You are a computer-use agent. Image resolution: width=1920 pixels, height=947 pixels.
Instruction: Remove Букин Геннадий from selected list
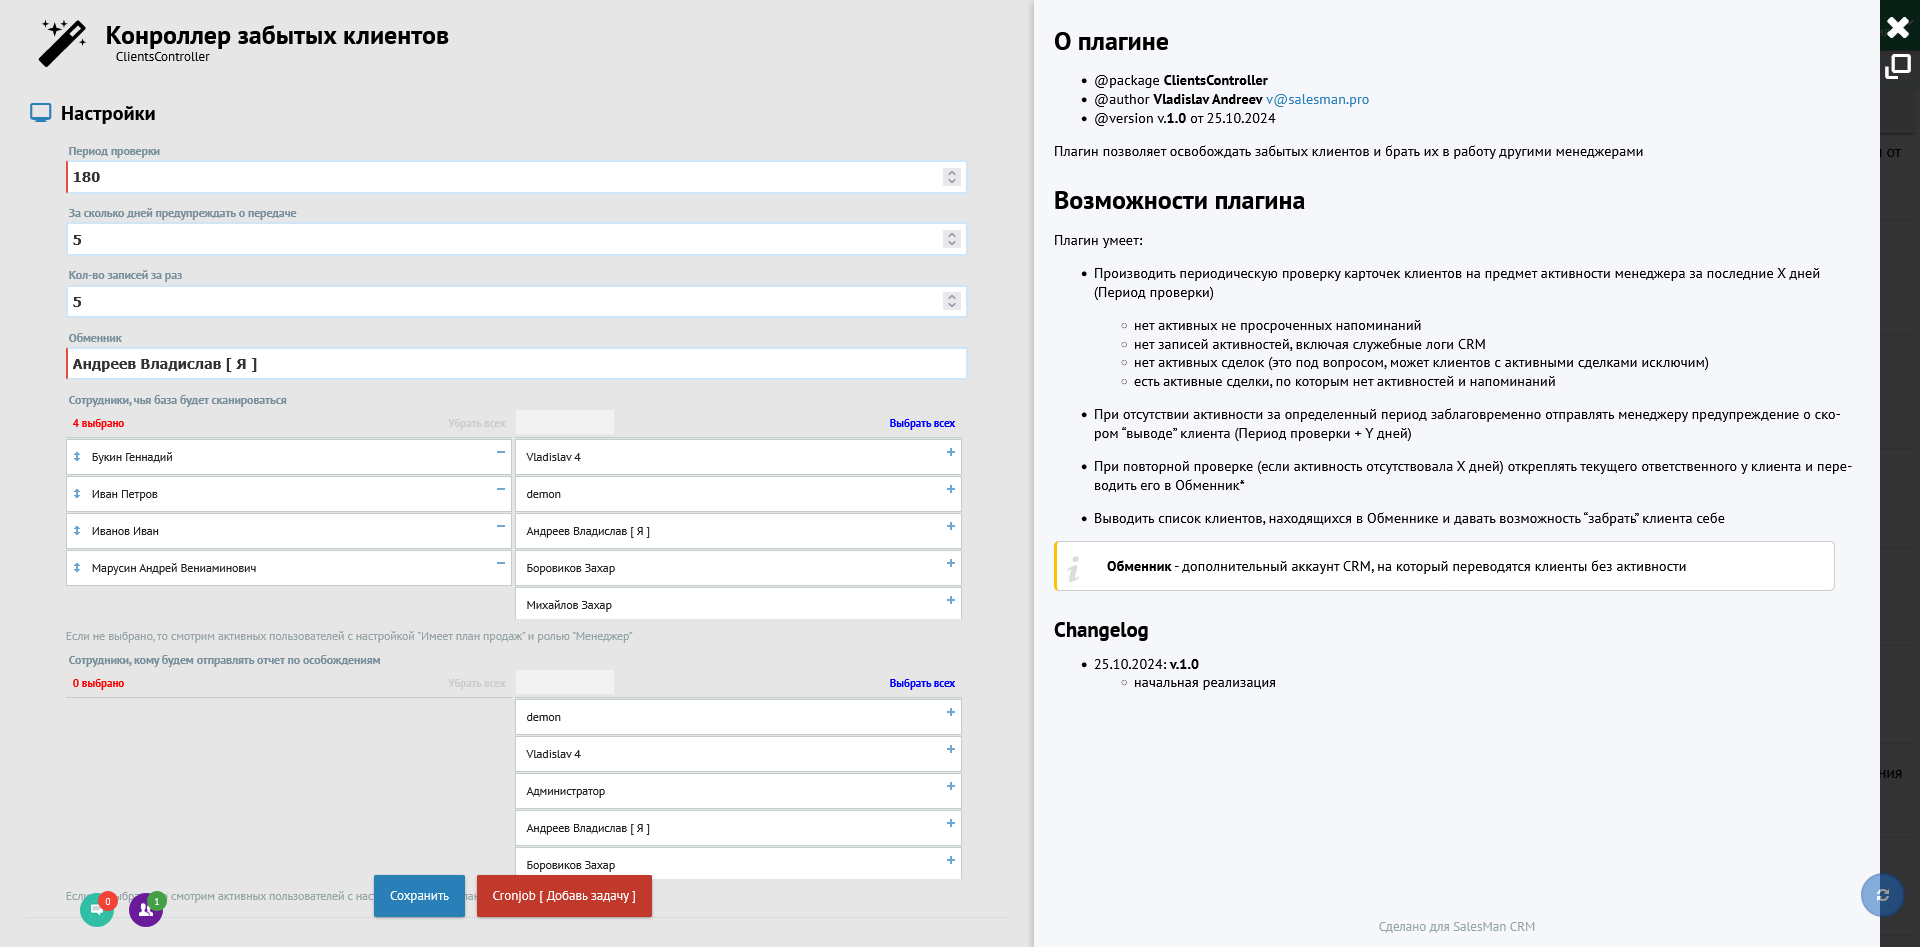(500, 452)
